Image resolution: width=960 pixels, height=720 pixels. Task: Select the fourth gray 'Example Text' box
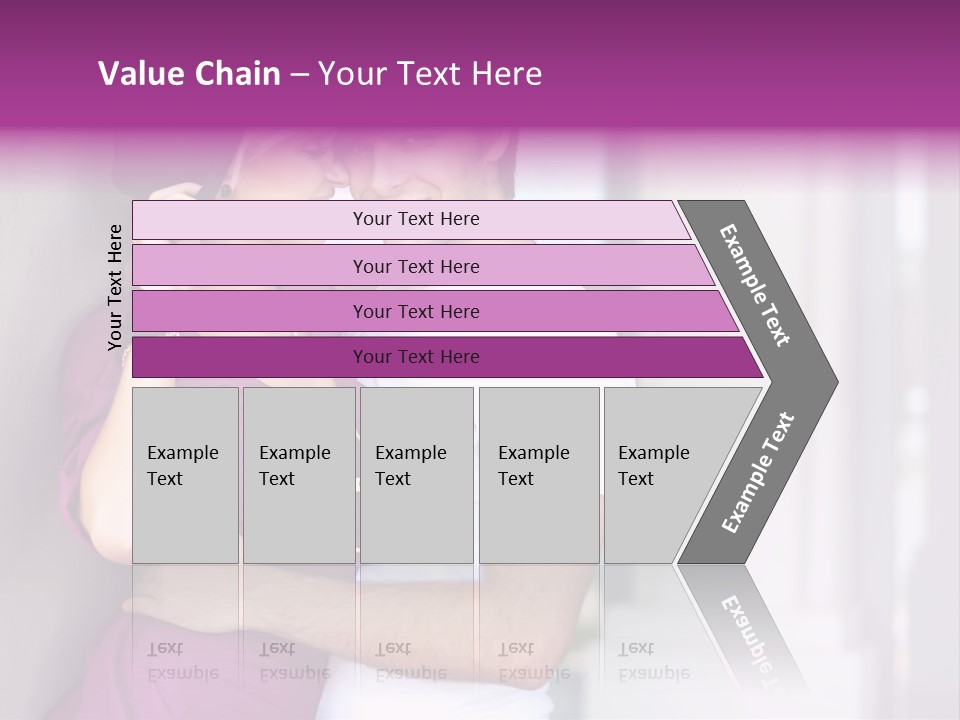(539, 475)
